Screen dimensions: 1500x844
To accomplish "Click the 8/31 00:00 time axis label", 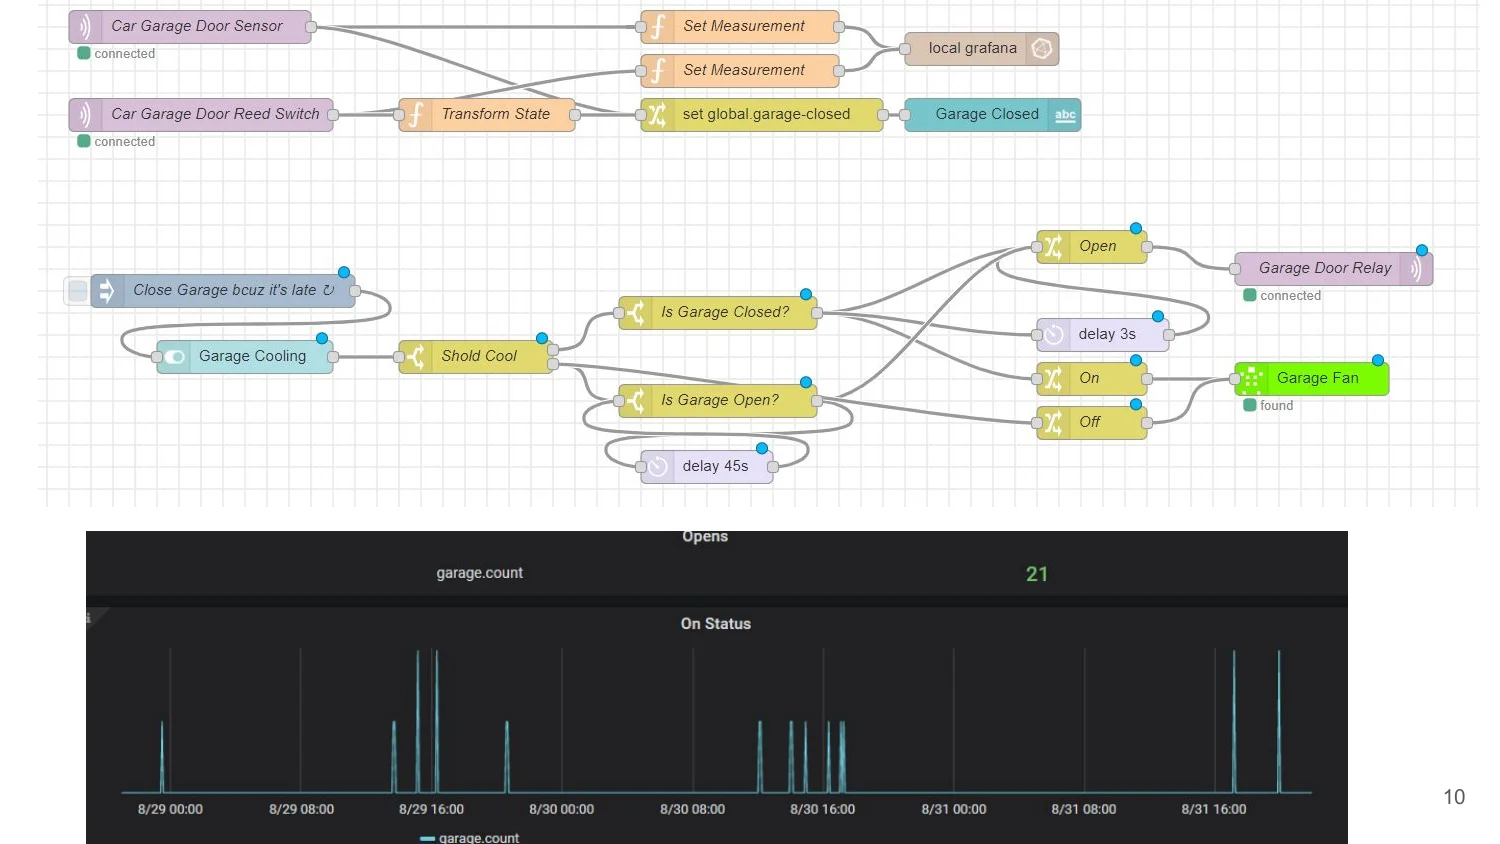I will point(954,809).
